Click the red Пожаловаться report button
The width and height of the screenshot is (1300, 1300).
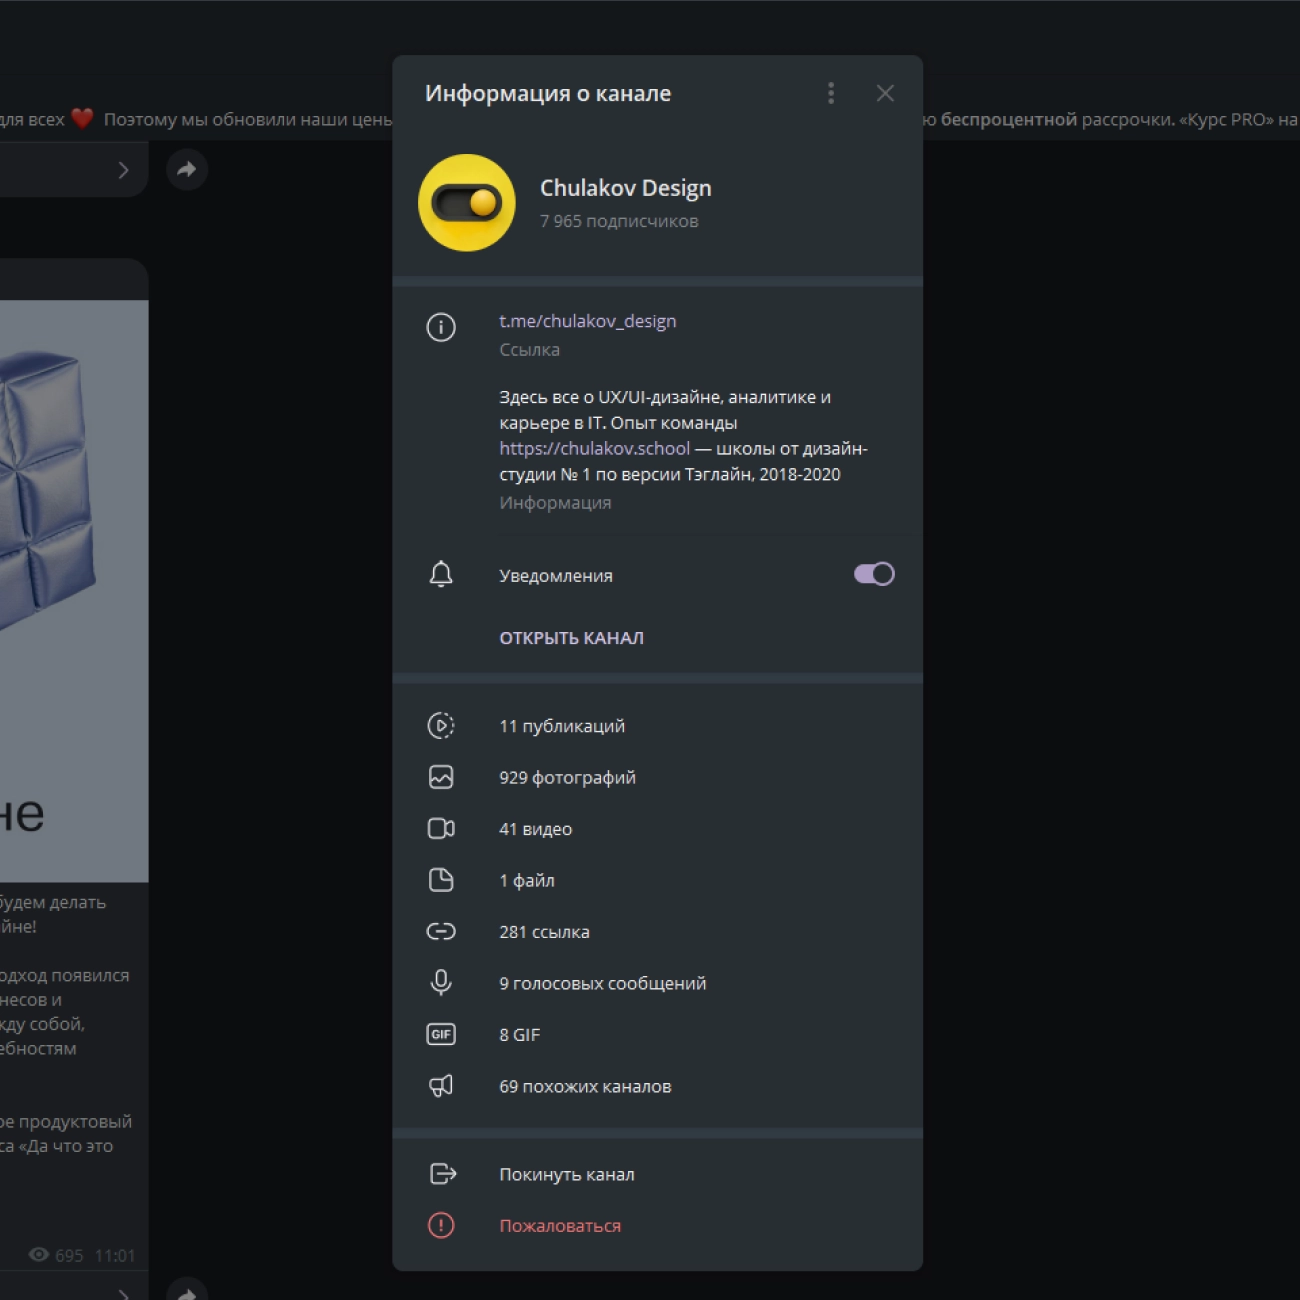[x=657, y=1226]
